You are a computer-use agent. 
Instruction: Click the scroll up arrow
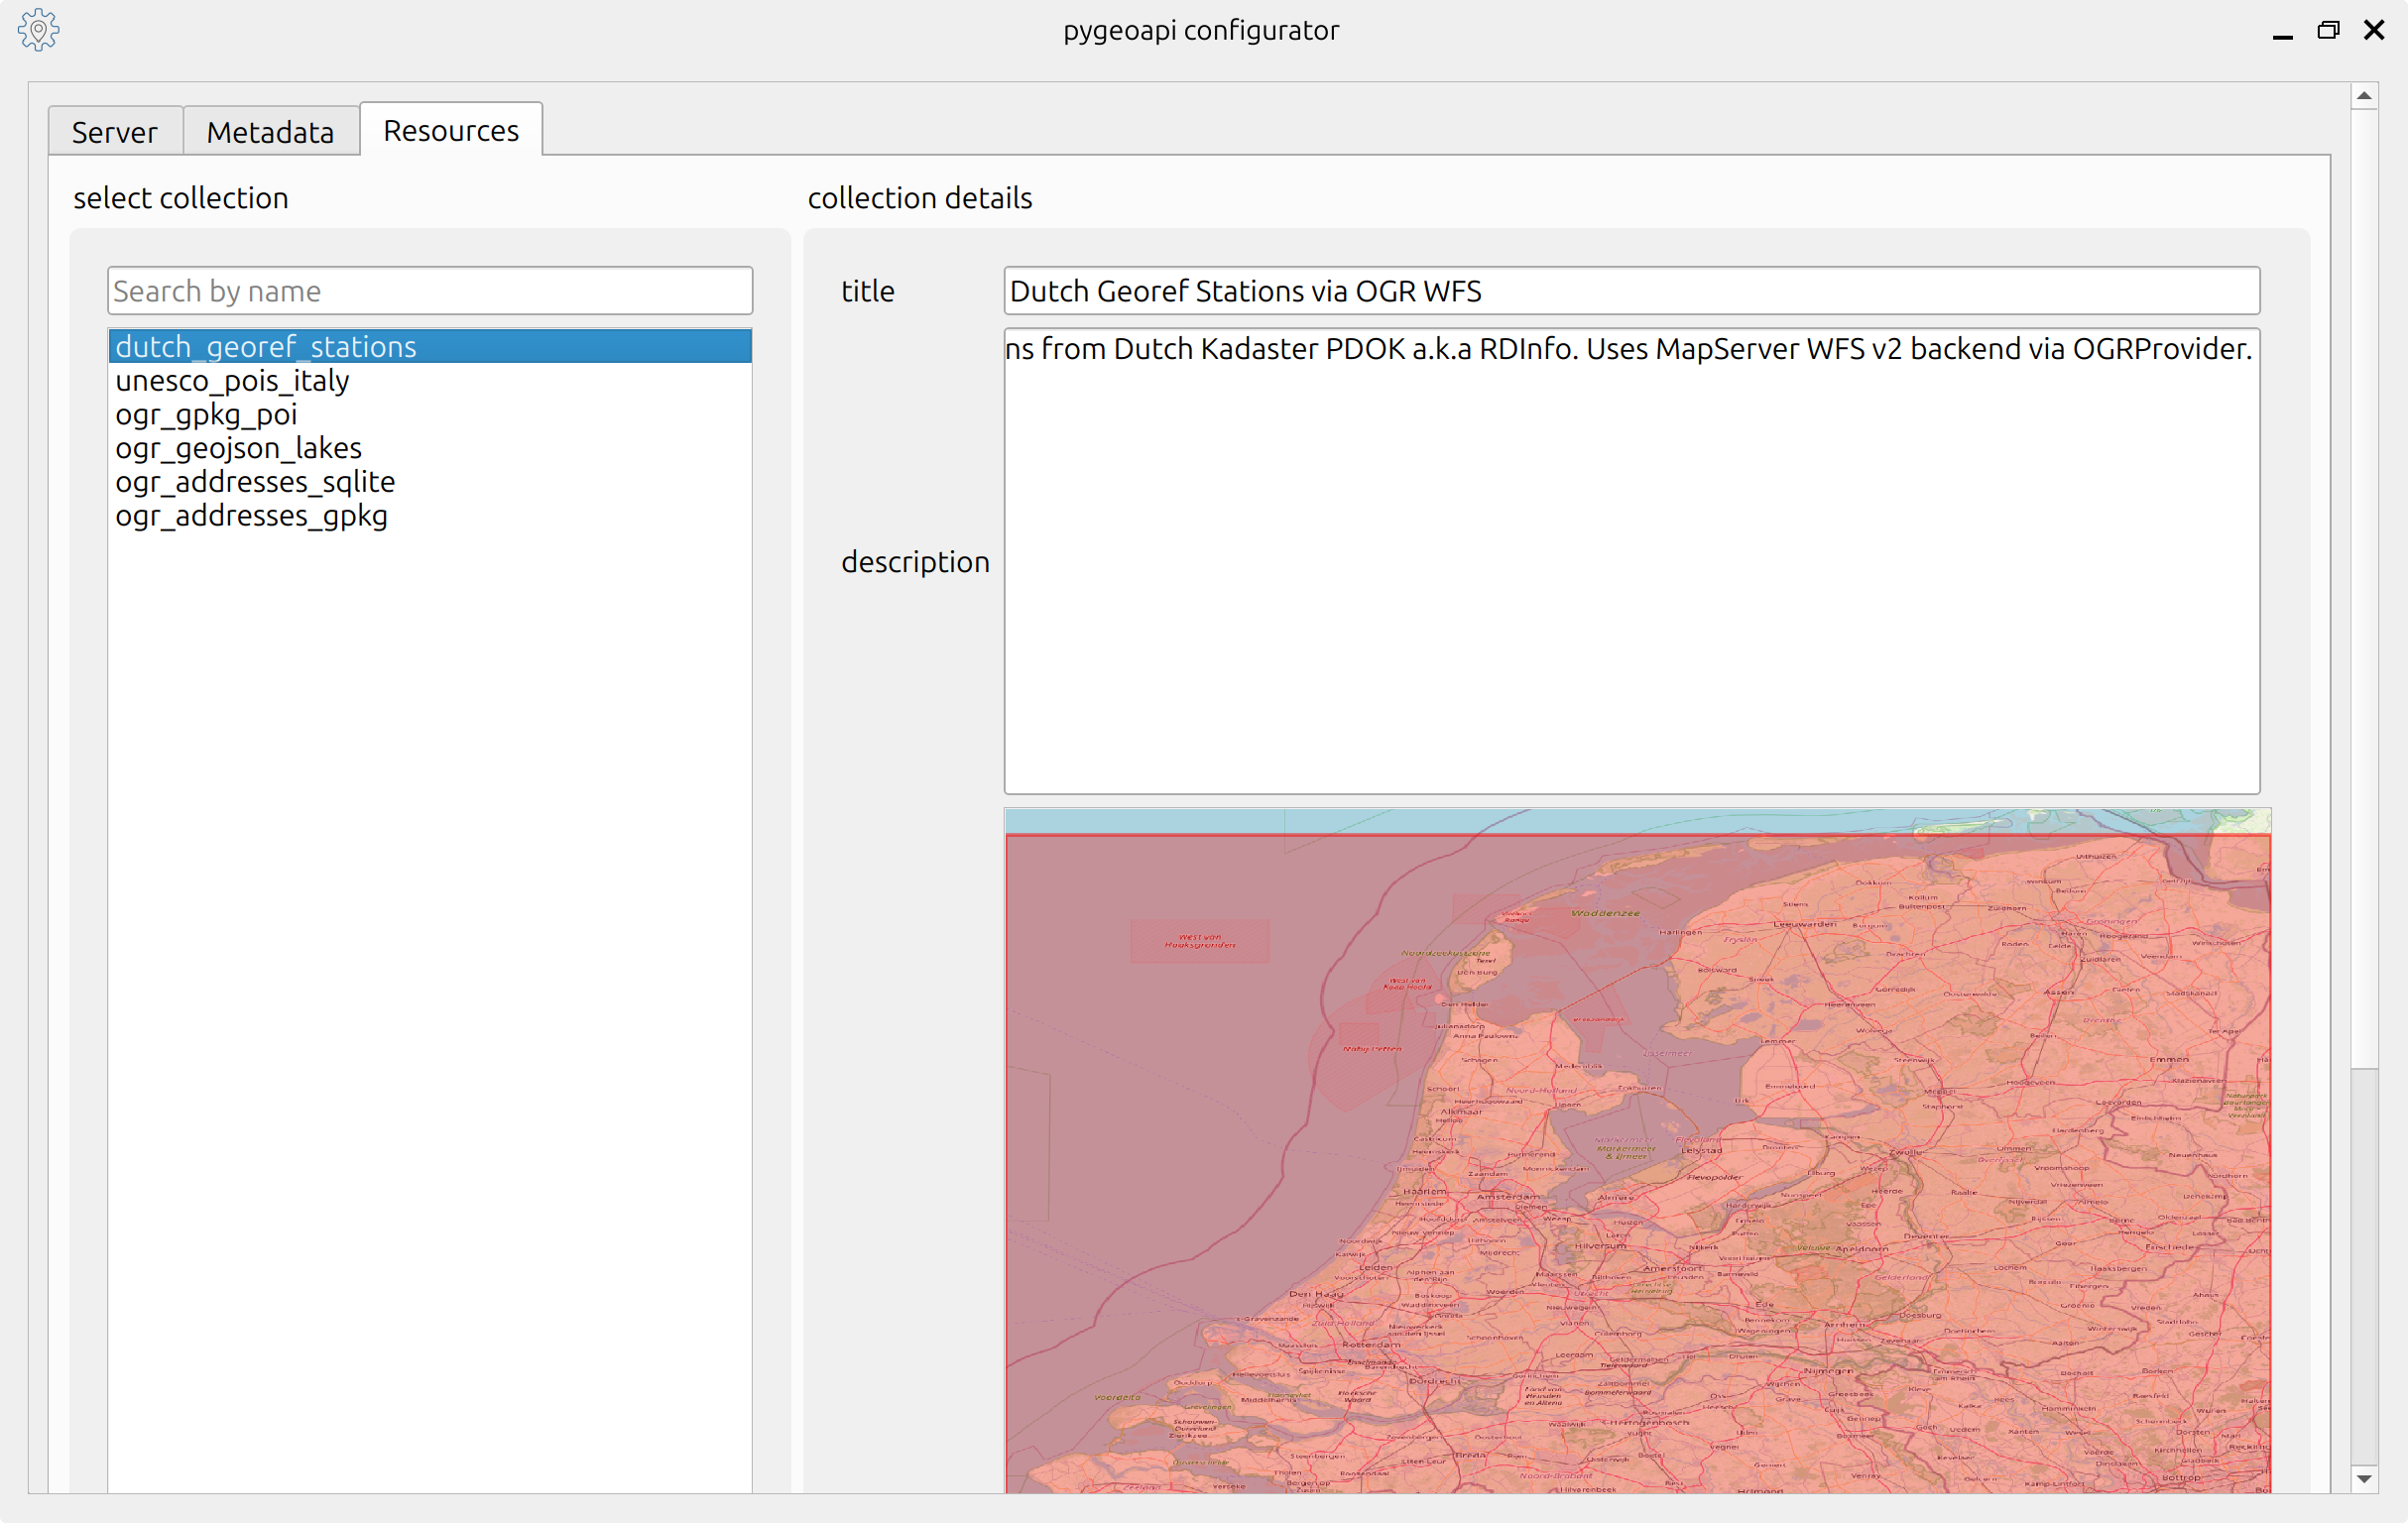click(x=2364, y=96)
